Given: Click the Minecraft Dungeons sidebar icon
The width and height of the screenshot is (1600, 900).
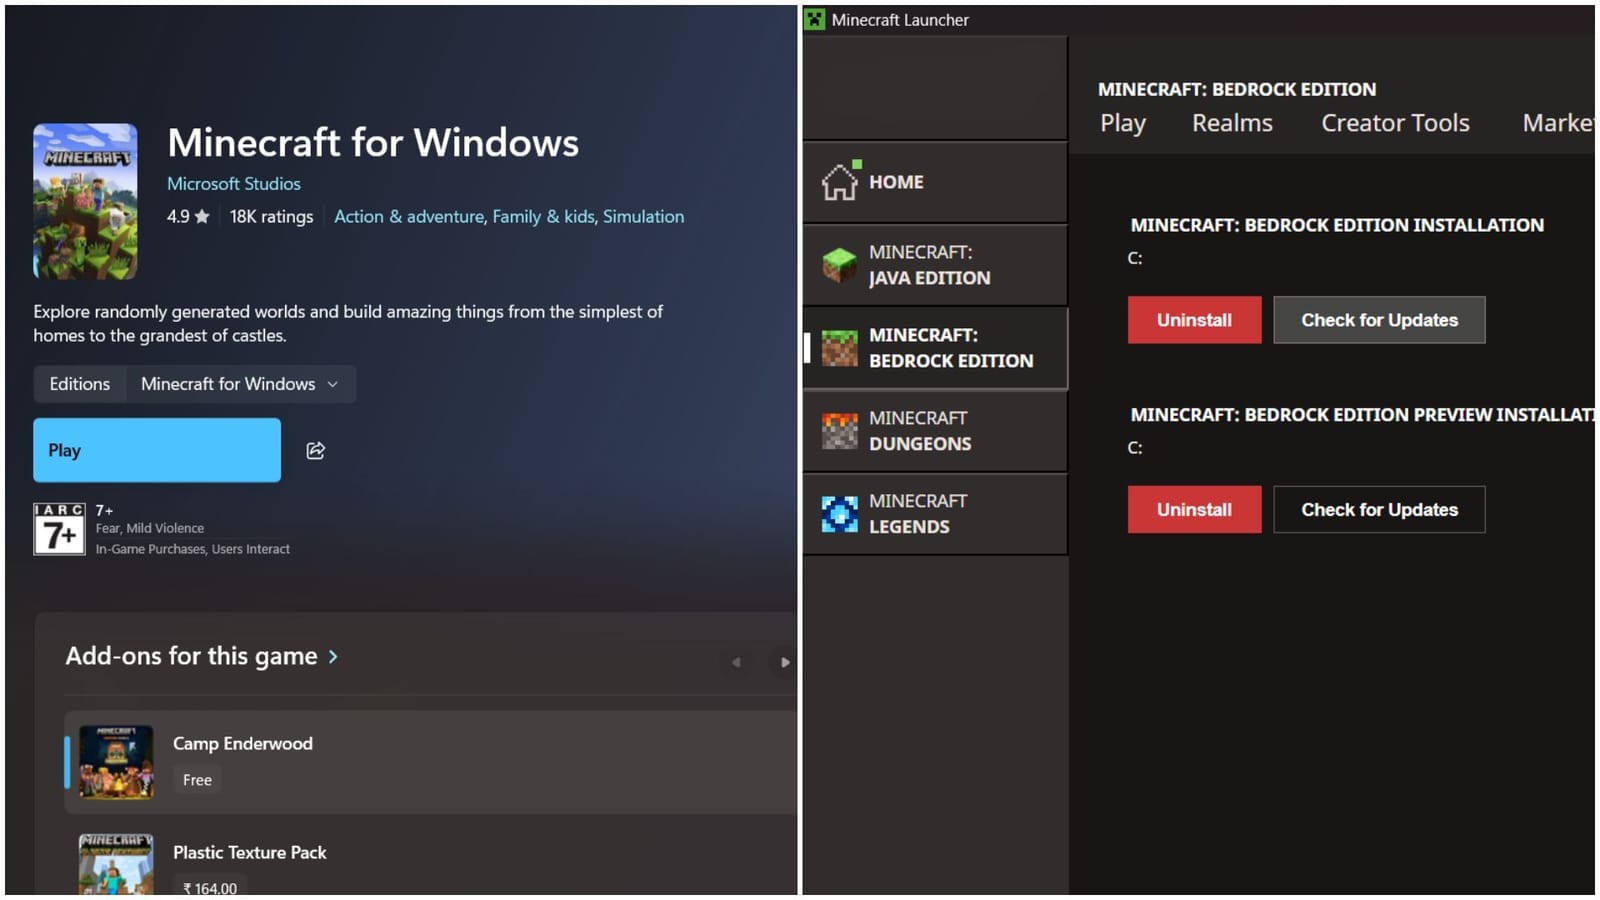Looking at the screenshot, I should click(x=839, y=431).
